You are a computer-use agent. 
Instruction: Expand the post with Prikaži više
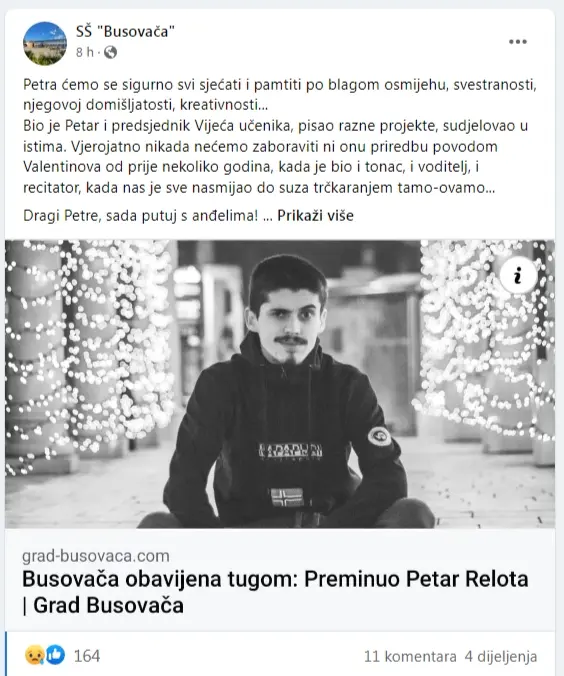click(x=315, y=215)
